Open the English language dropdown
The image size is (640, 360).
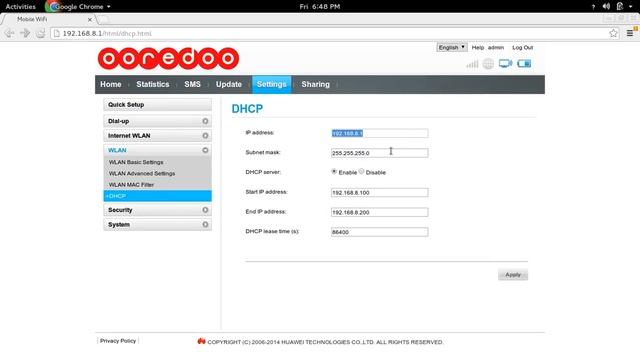click(x=451, y=47)
